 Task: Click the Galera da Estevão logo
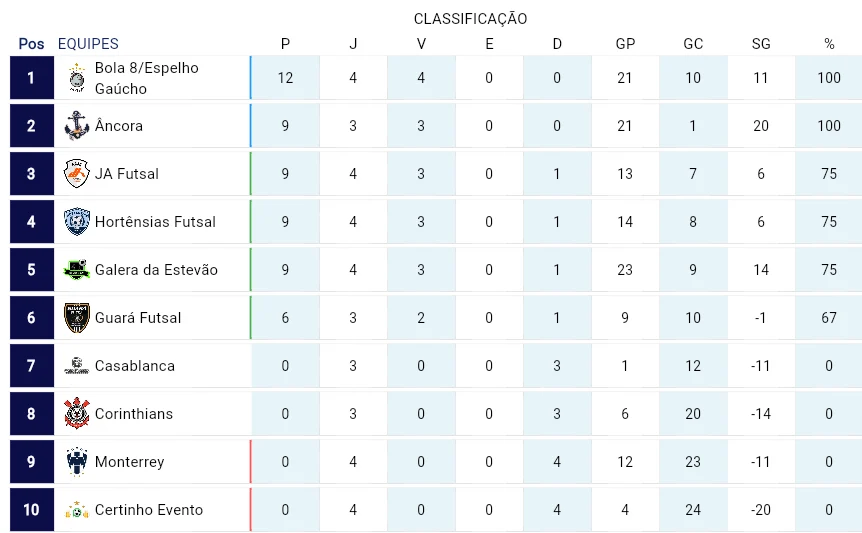click(77, 269)
